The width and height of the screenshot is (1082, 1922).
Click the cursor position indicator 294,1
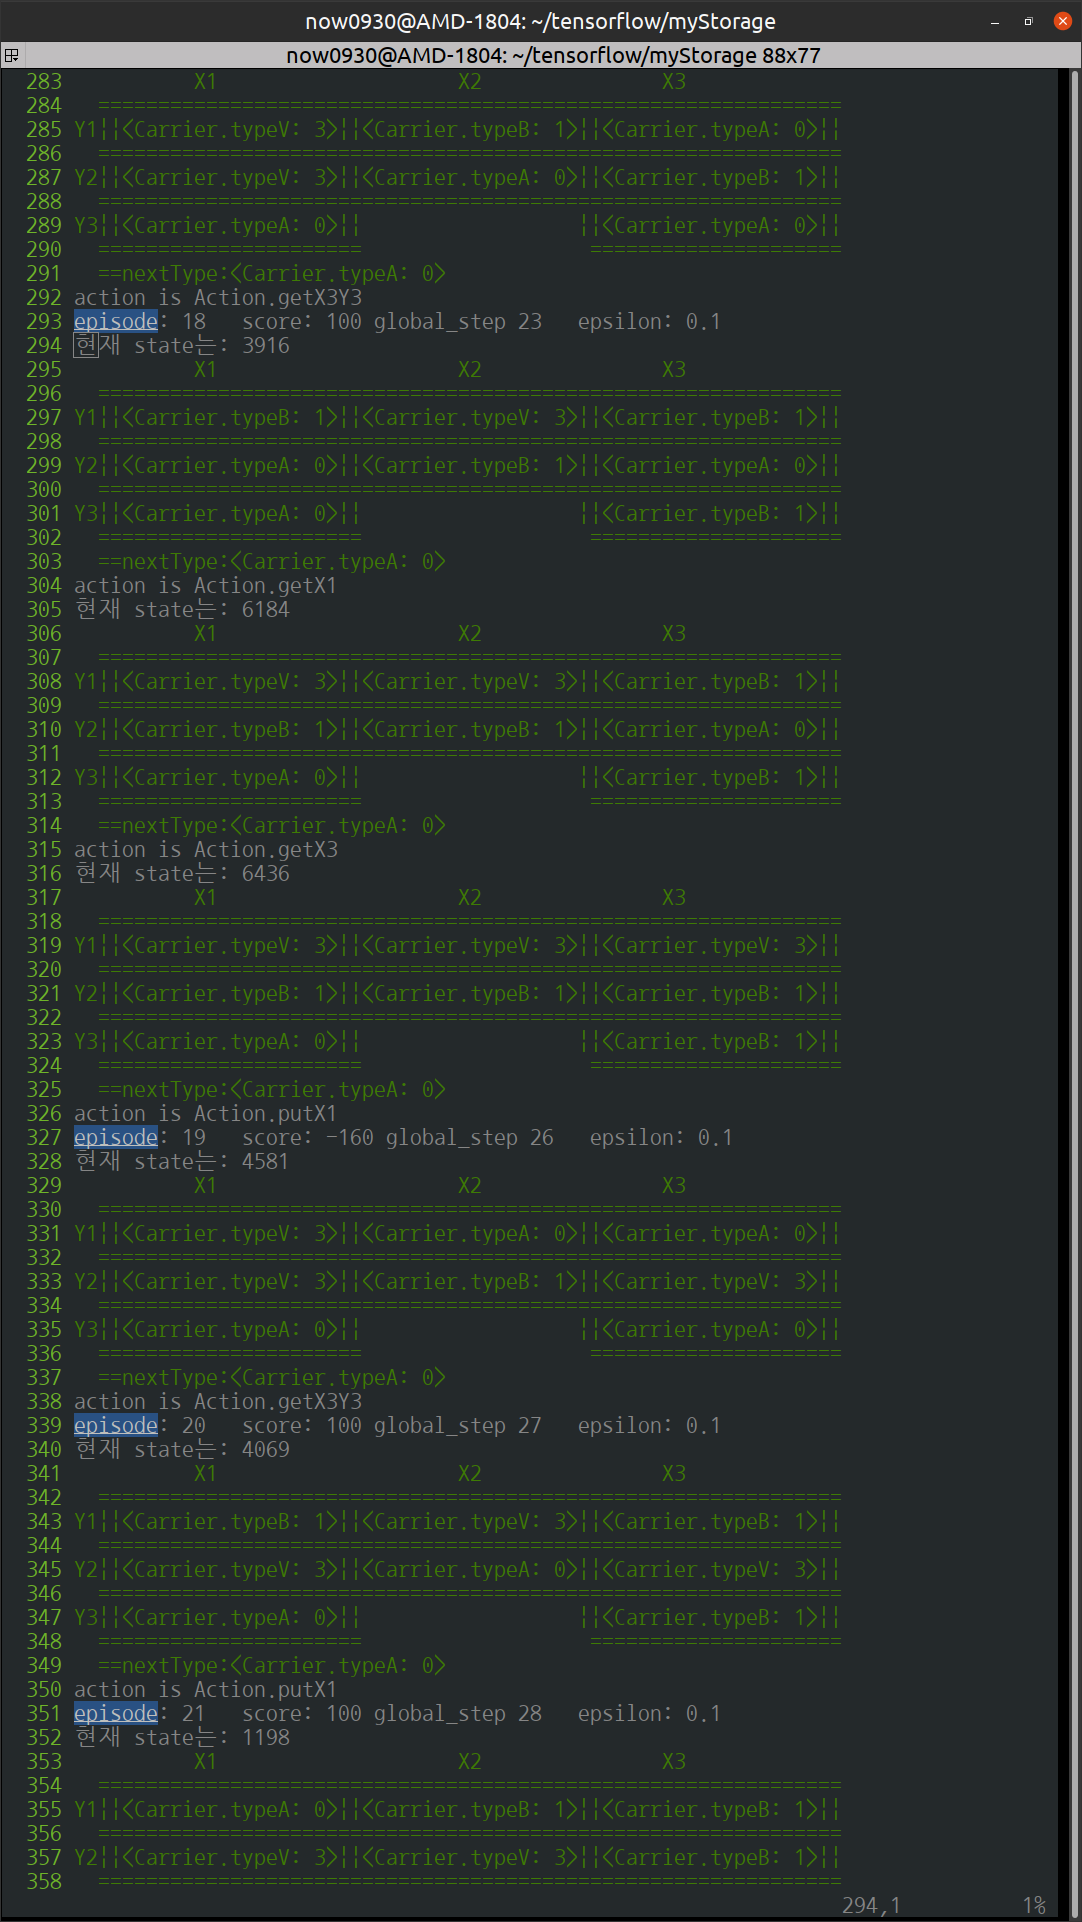(870, 1905)
